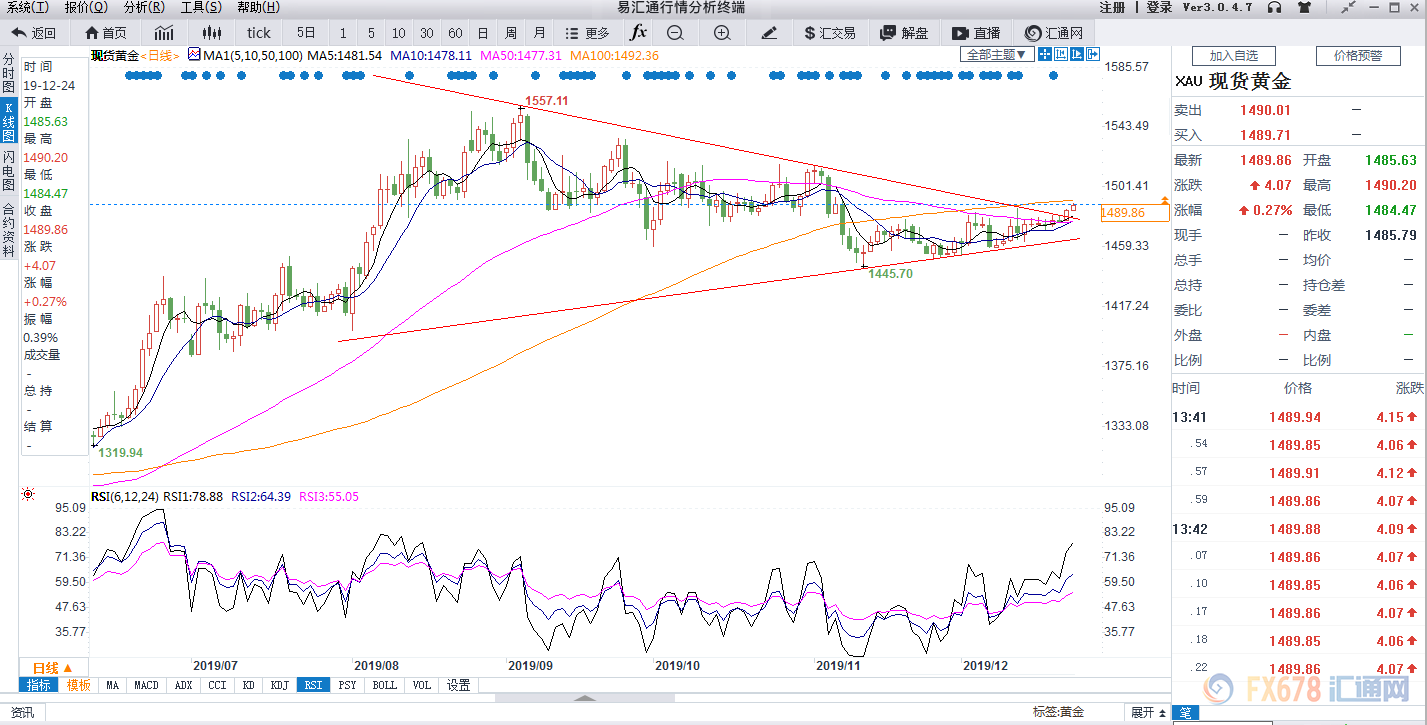Switch to candlestick chart icon
Image resolution: width=1427 pixels, height=725 pixels.
[x=210, y=33]
